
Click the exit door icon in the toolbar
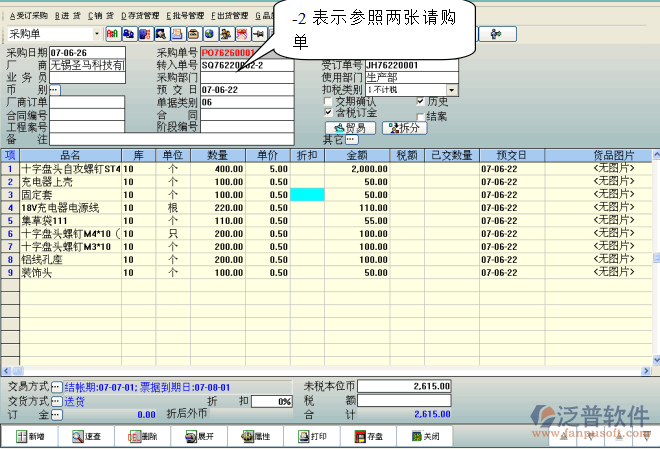[496, 33]
